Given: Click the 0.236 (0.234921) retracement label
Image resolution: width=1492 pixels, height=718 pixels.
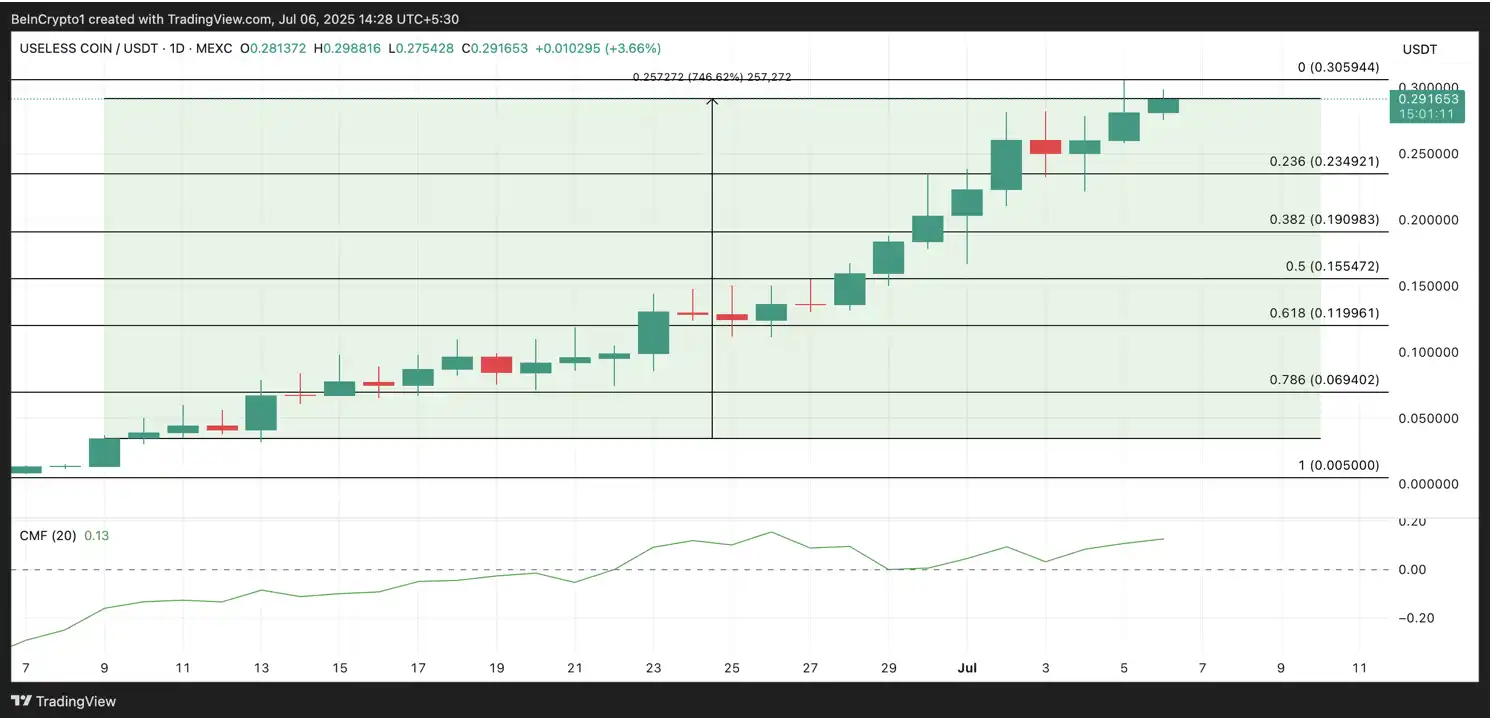Looking at the screenshot, I should point(1324,161).
